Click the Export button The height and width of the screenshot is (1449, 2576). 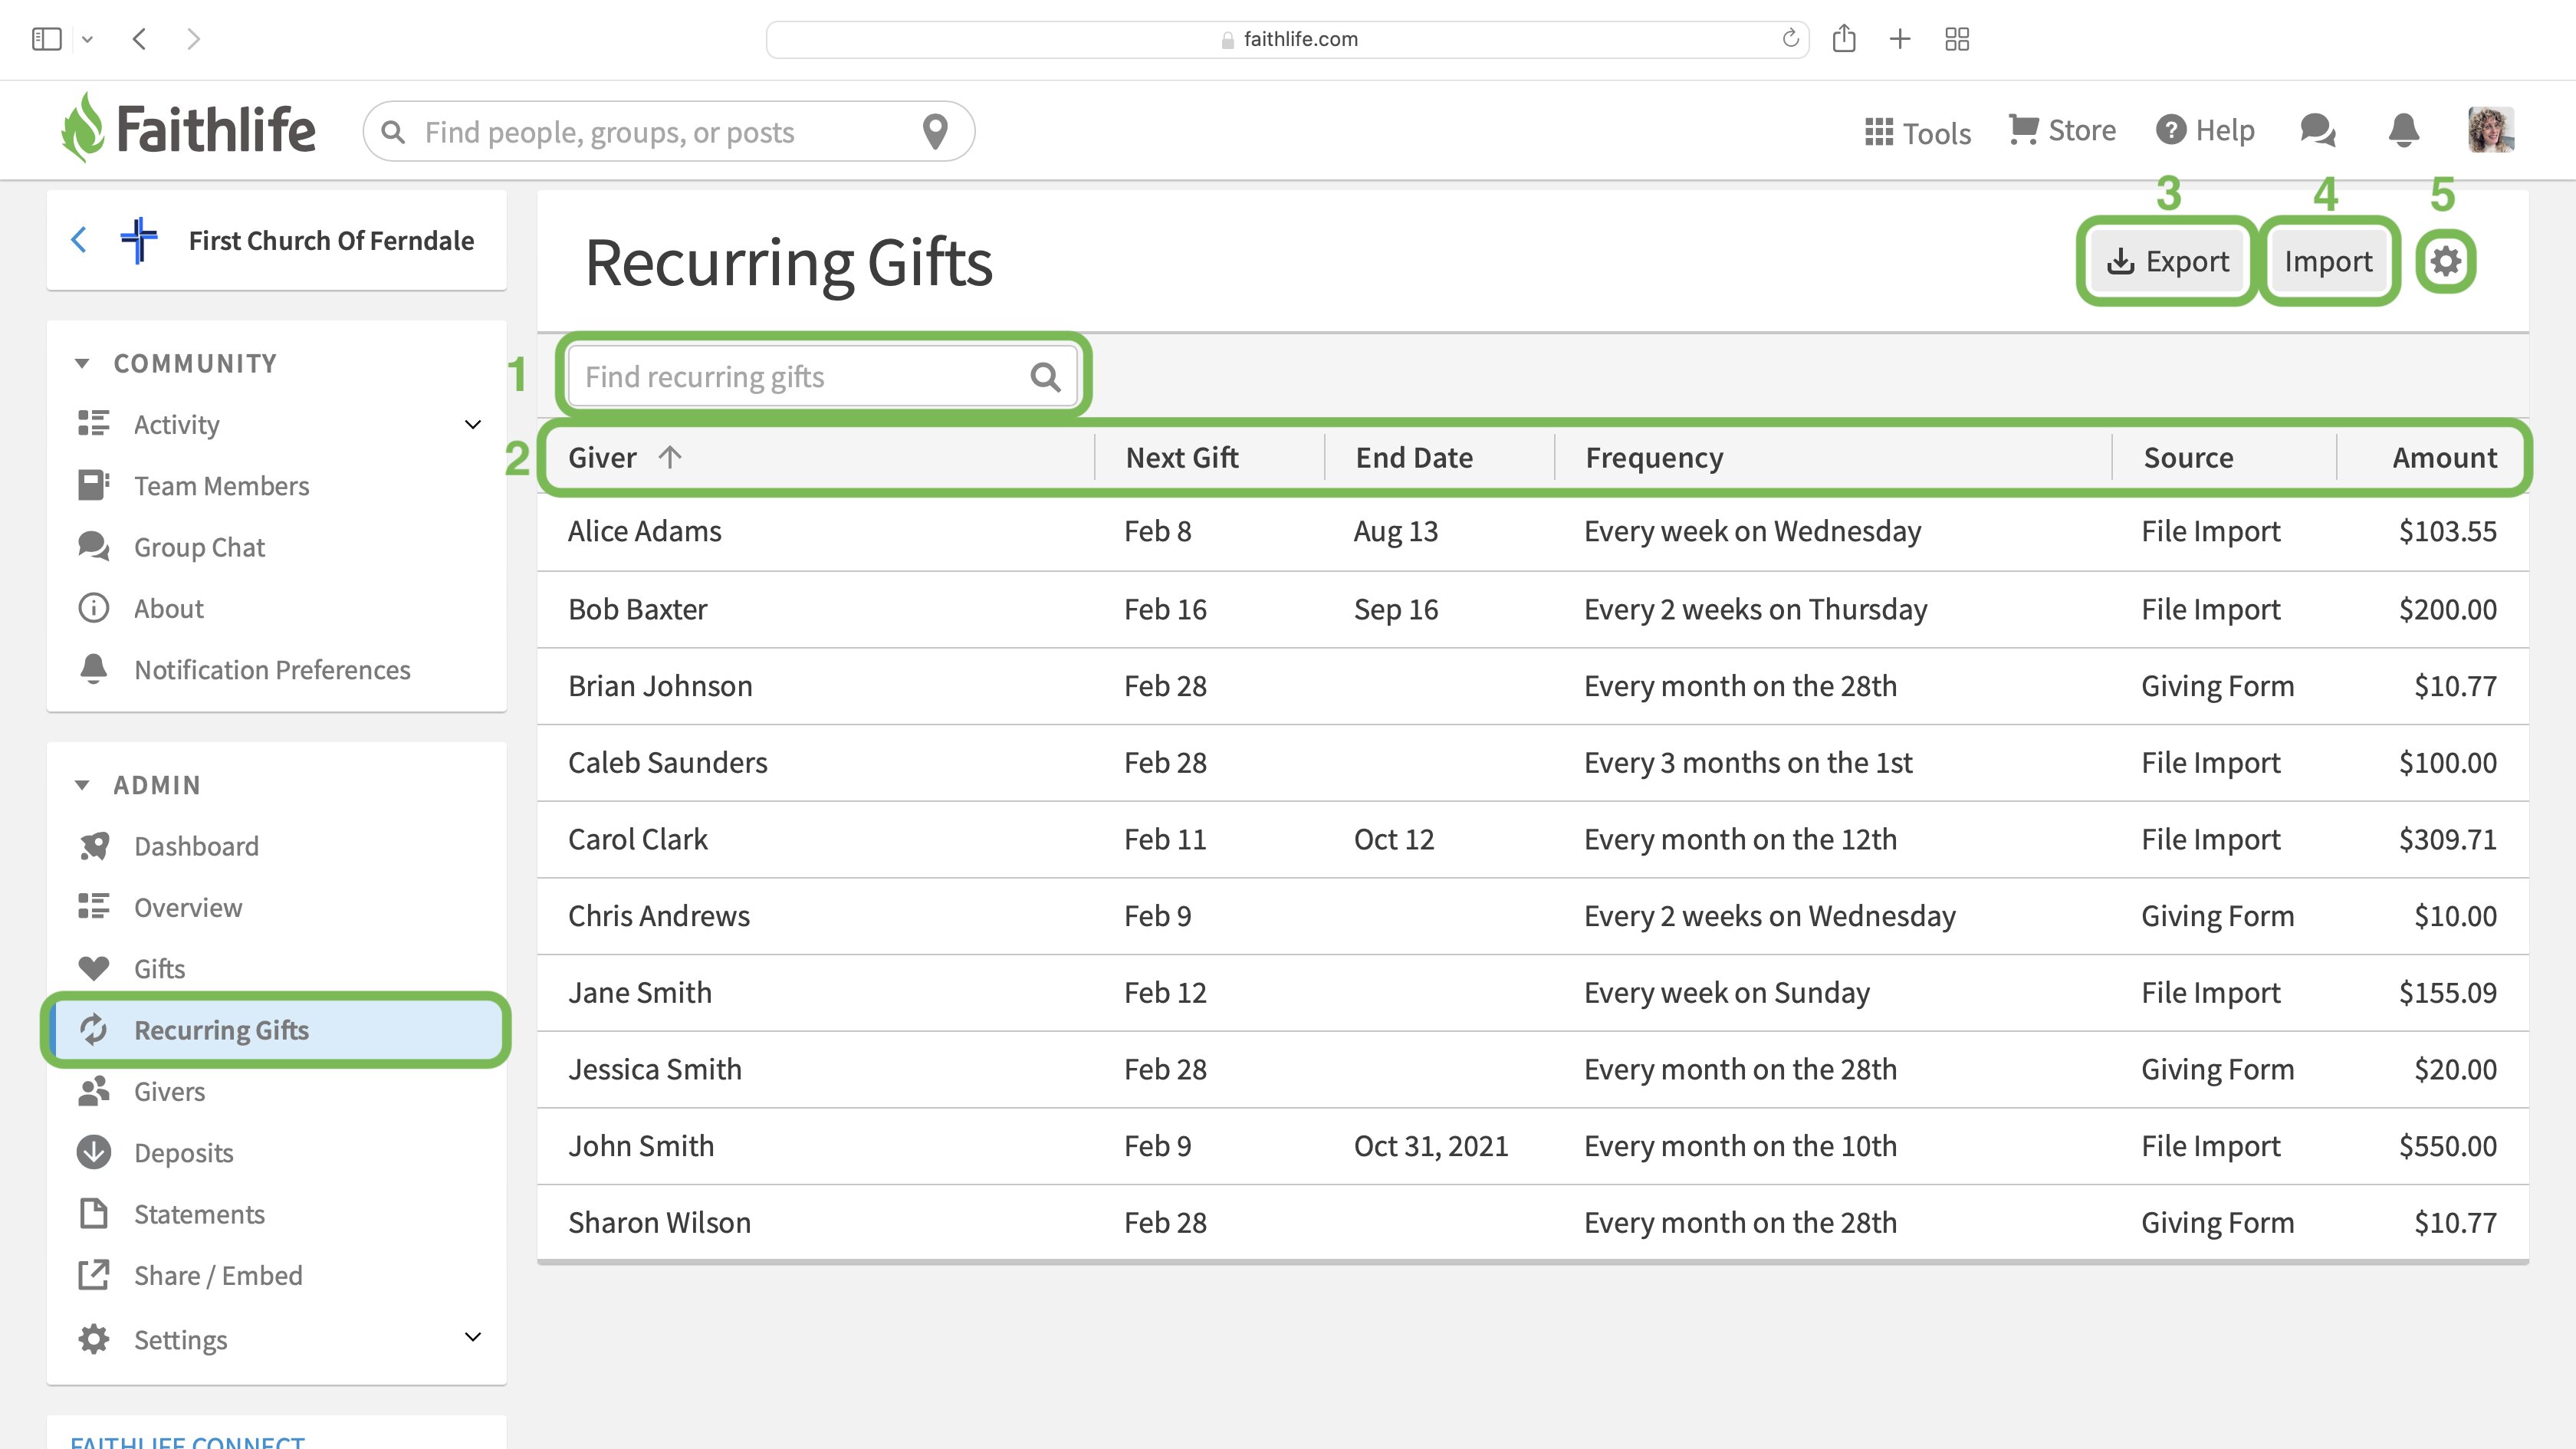[2167, 261]
